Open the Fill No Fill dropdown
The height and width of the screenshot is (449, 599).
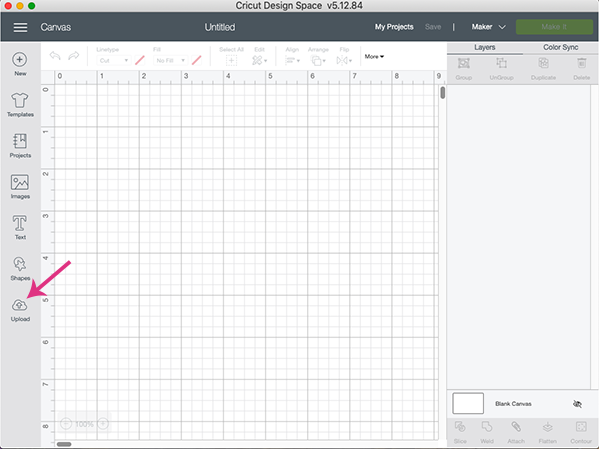point(170,60)
